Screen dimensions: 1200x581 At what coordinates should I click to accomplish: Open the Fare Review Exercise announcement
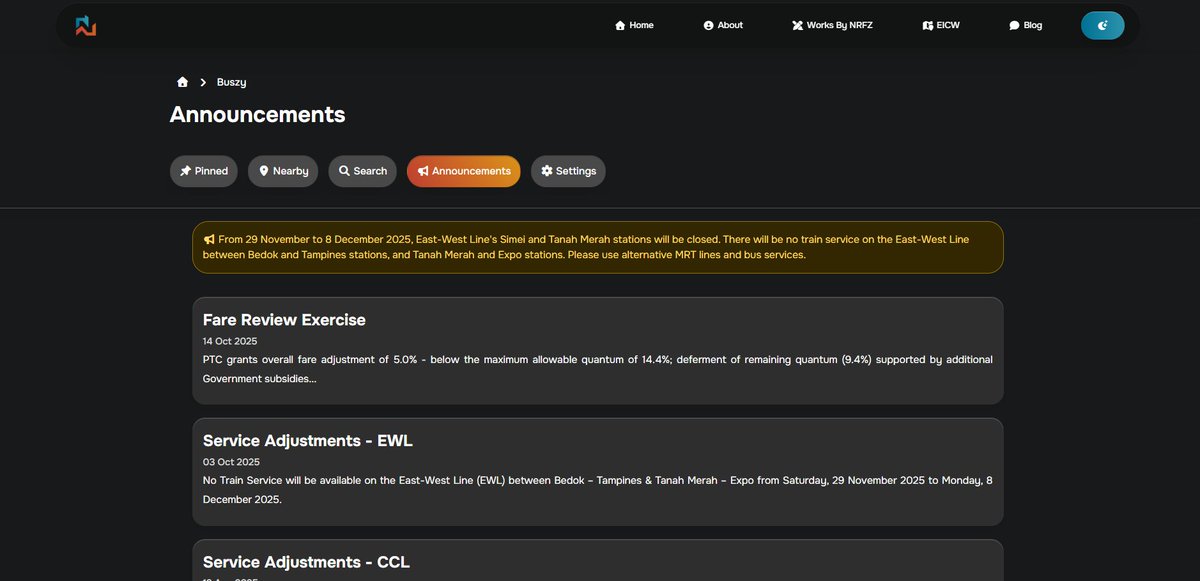tap(598, 351)
